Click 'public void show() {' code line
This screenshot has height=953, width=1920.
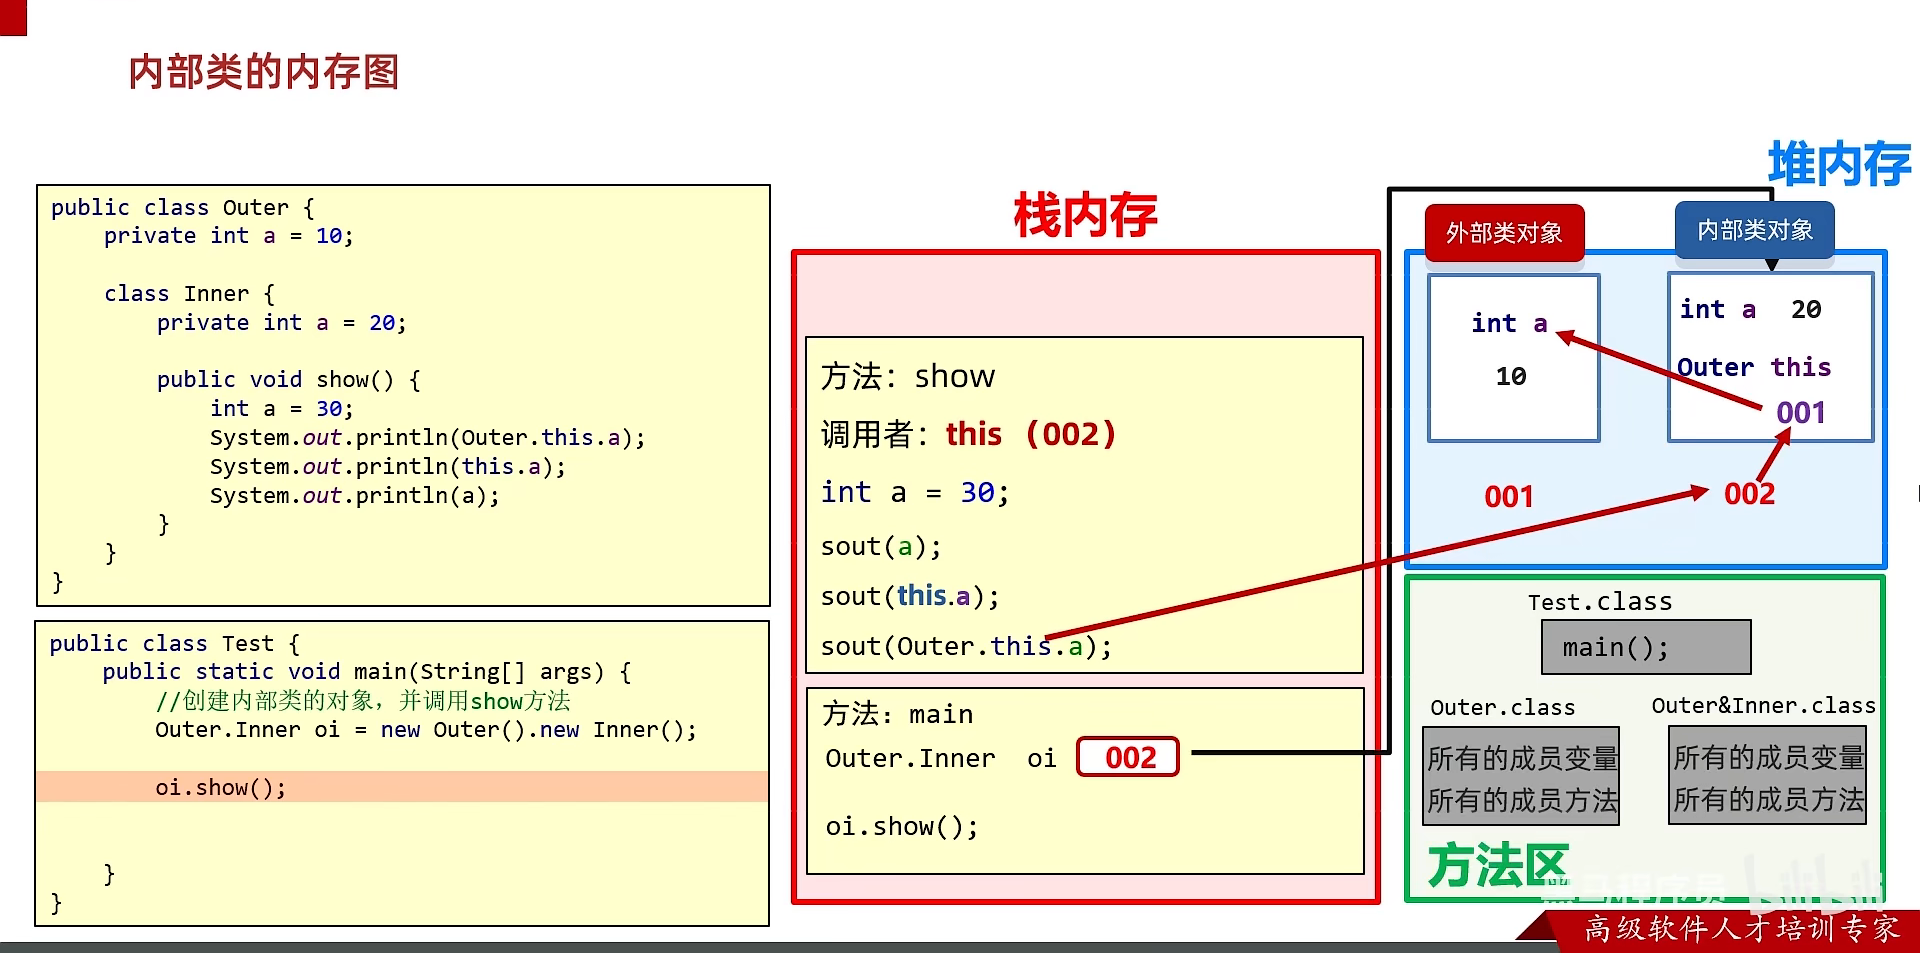289,380
